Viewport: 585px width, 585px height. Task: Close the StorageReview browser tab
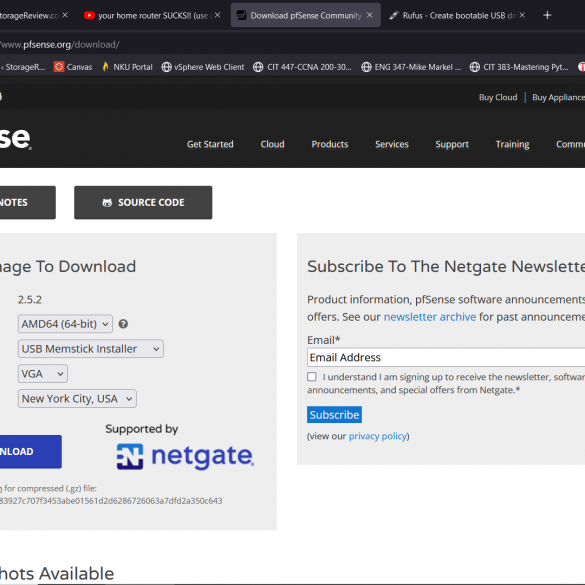[65, 15]
